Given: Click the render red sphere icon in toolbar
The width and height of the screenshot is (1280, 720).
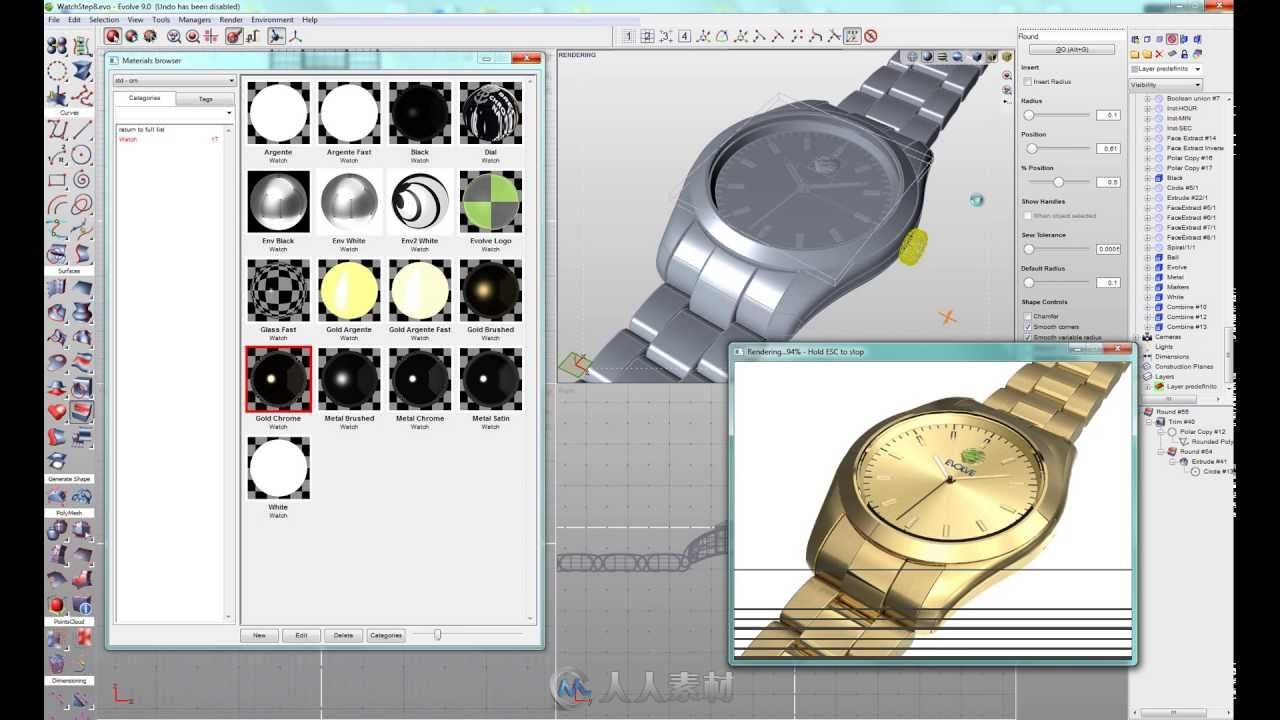Looking at the screenshot, I should [x=114, y=36].
